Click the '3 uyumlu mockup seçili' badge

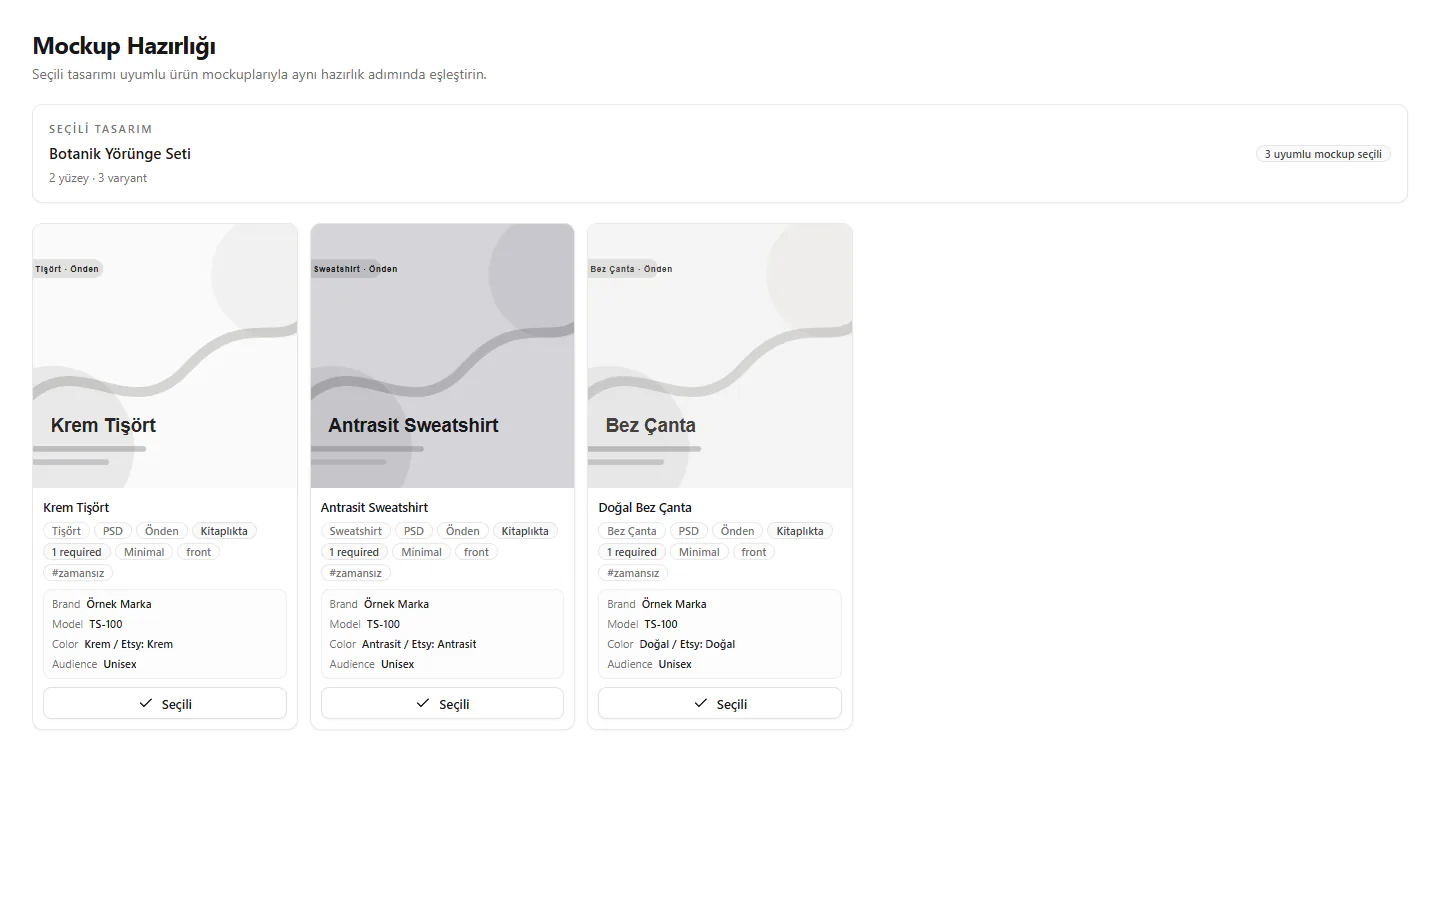pos(1323,154)
